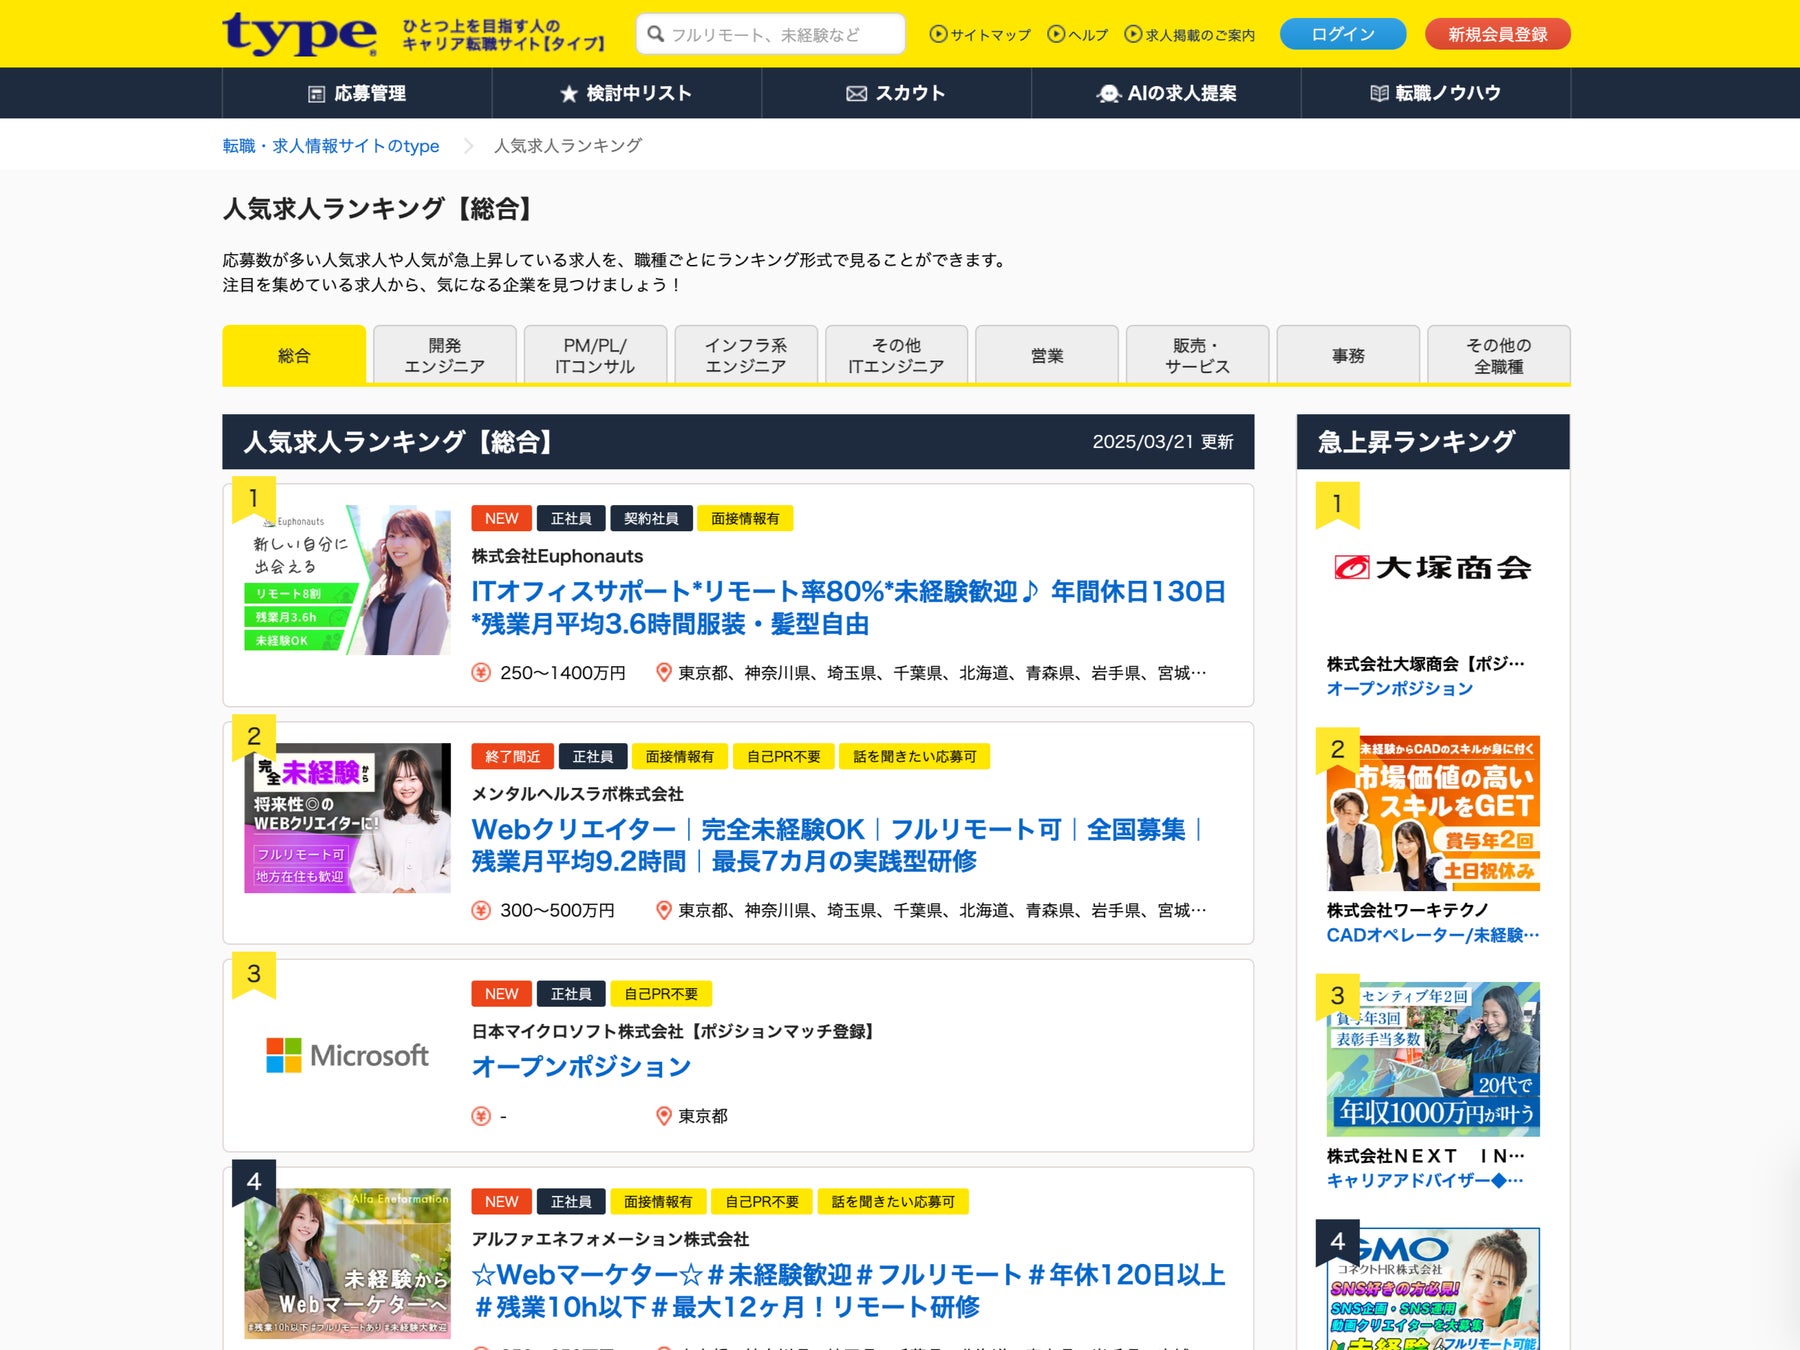The width and height of the screenshot is (1800, 1350).
Task: Open 応募管理 in the navigation bar
Action: click(357, 93)
